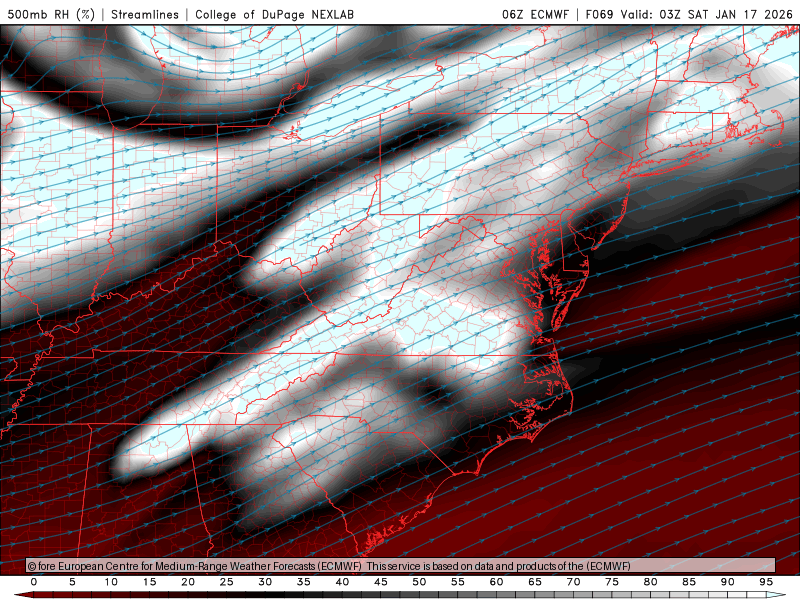The height and width of the screenshot is (600, 800).
Task: Click the 60 label on the color scale
Action: (x=496, y=582)
